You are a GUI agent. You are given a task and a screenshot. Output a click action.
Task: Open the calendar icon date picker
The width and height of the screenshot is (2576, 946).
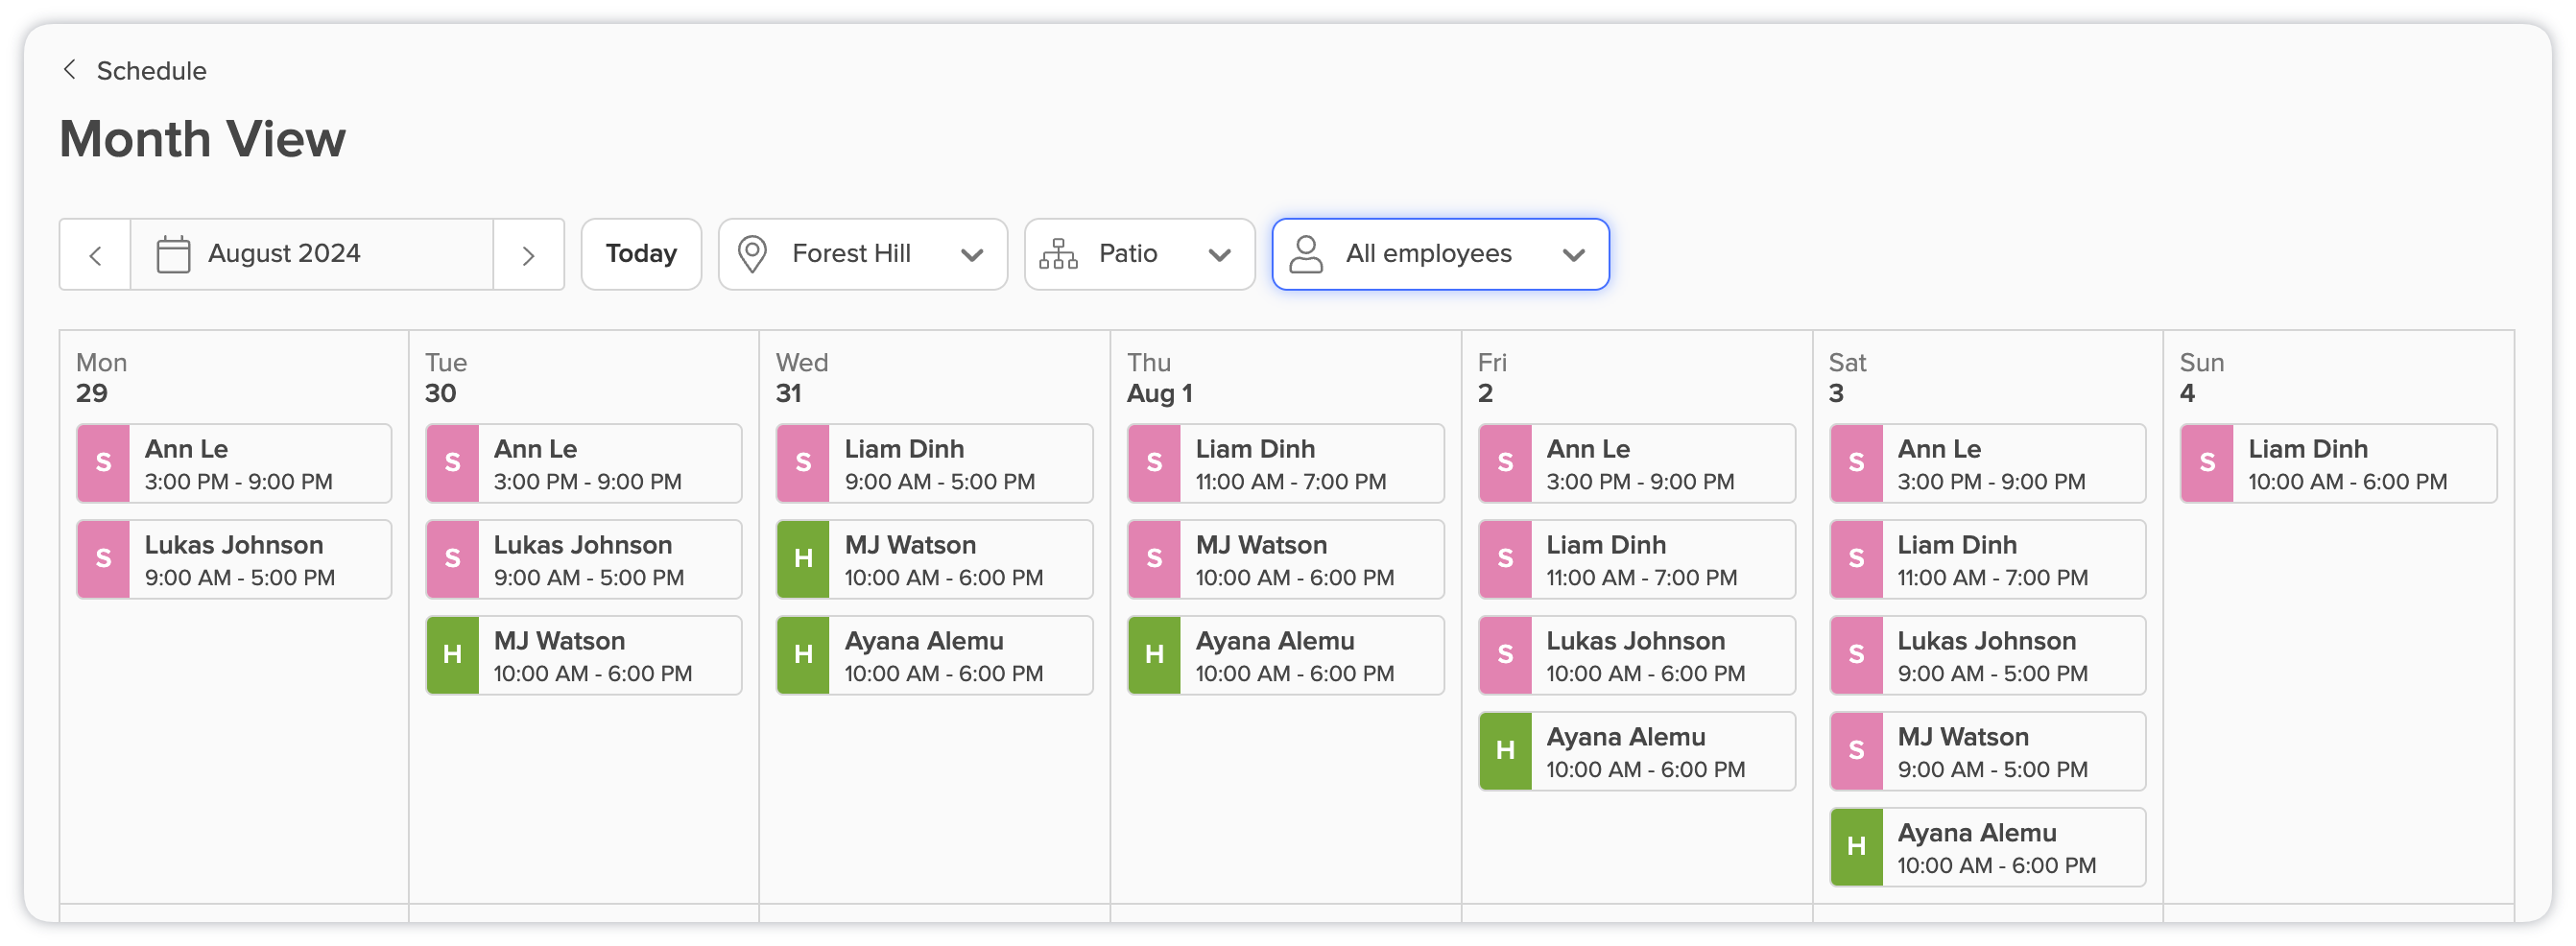coord(173,255)
